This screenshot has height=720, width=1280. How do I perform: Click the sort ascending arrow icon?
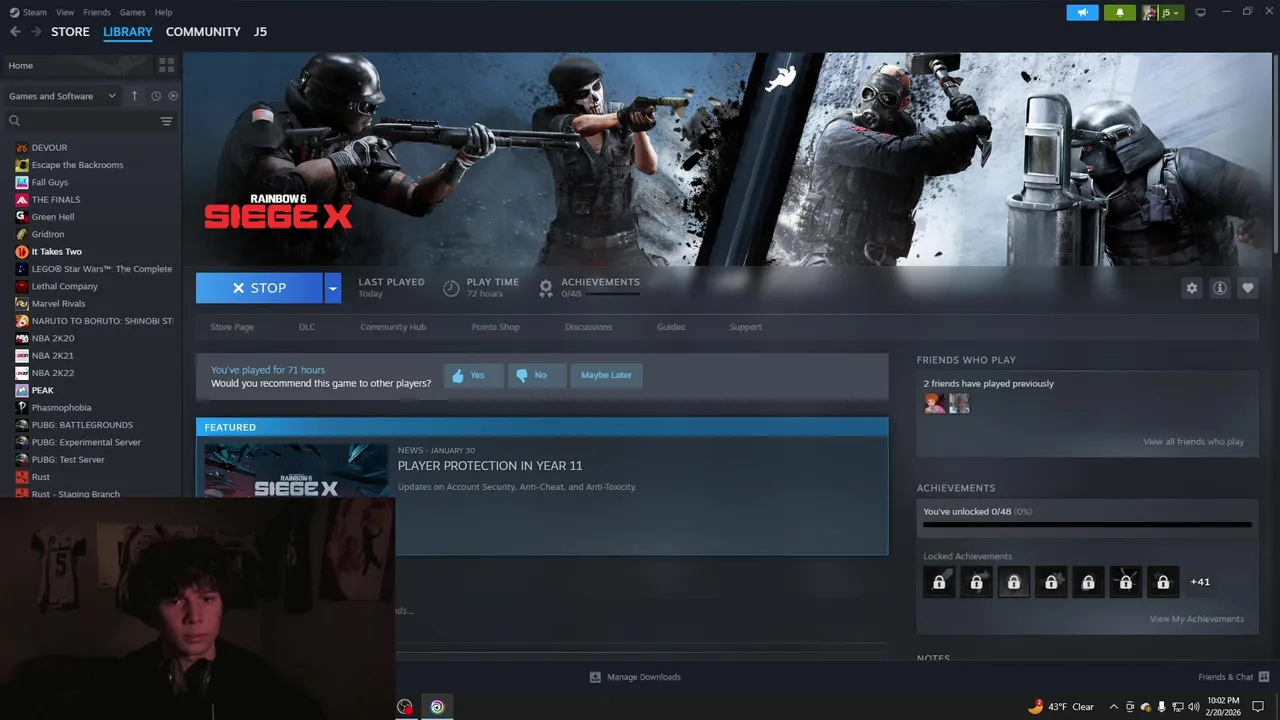(x=135, y=96)
